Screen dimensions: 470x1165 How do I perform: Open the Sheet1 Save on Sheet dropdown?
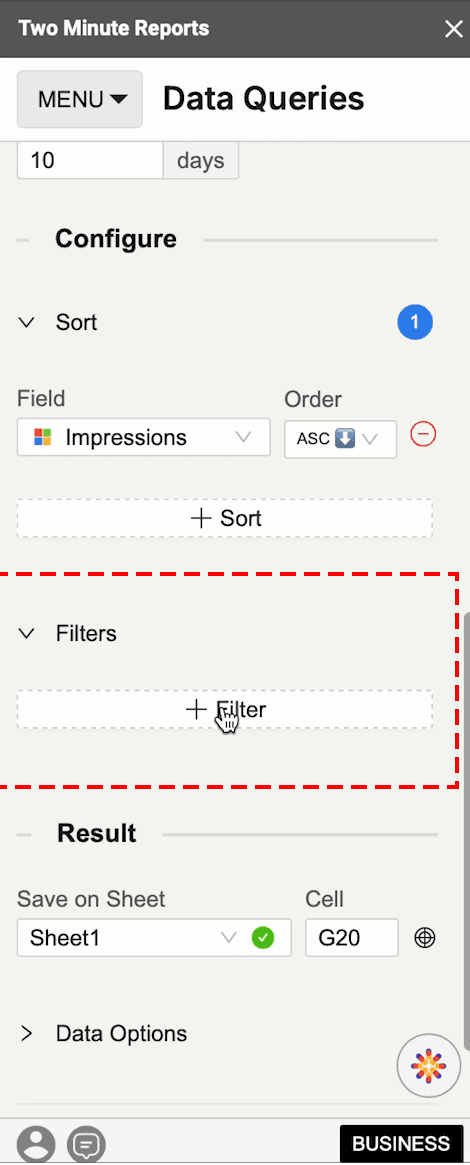tap(154, 938)
